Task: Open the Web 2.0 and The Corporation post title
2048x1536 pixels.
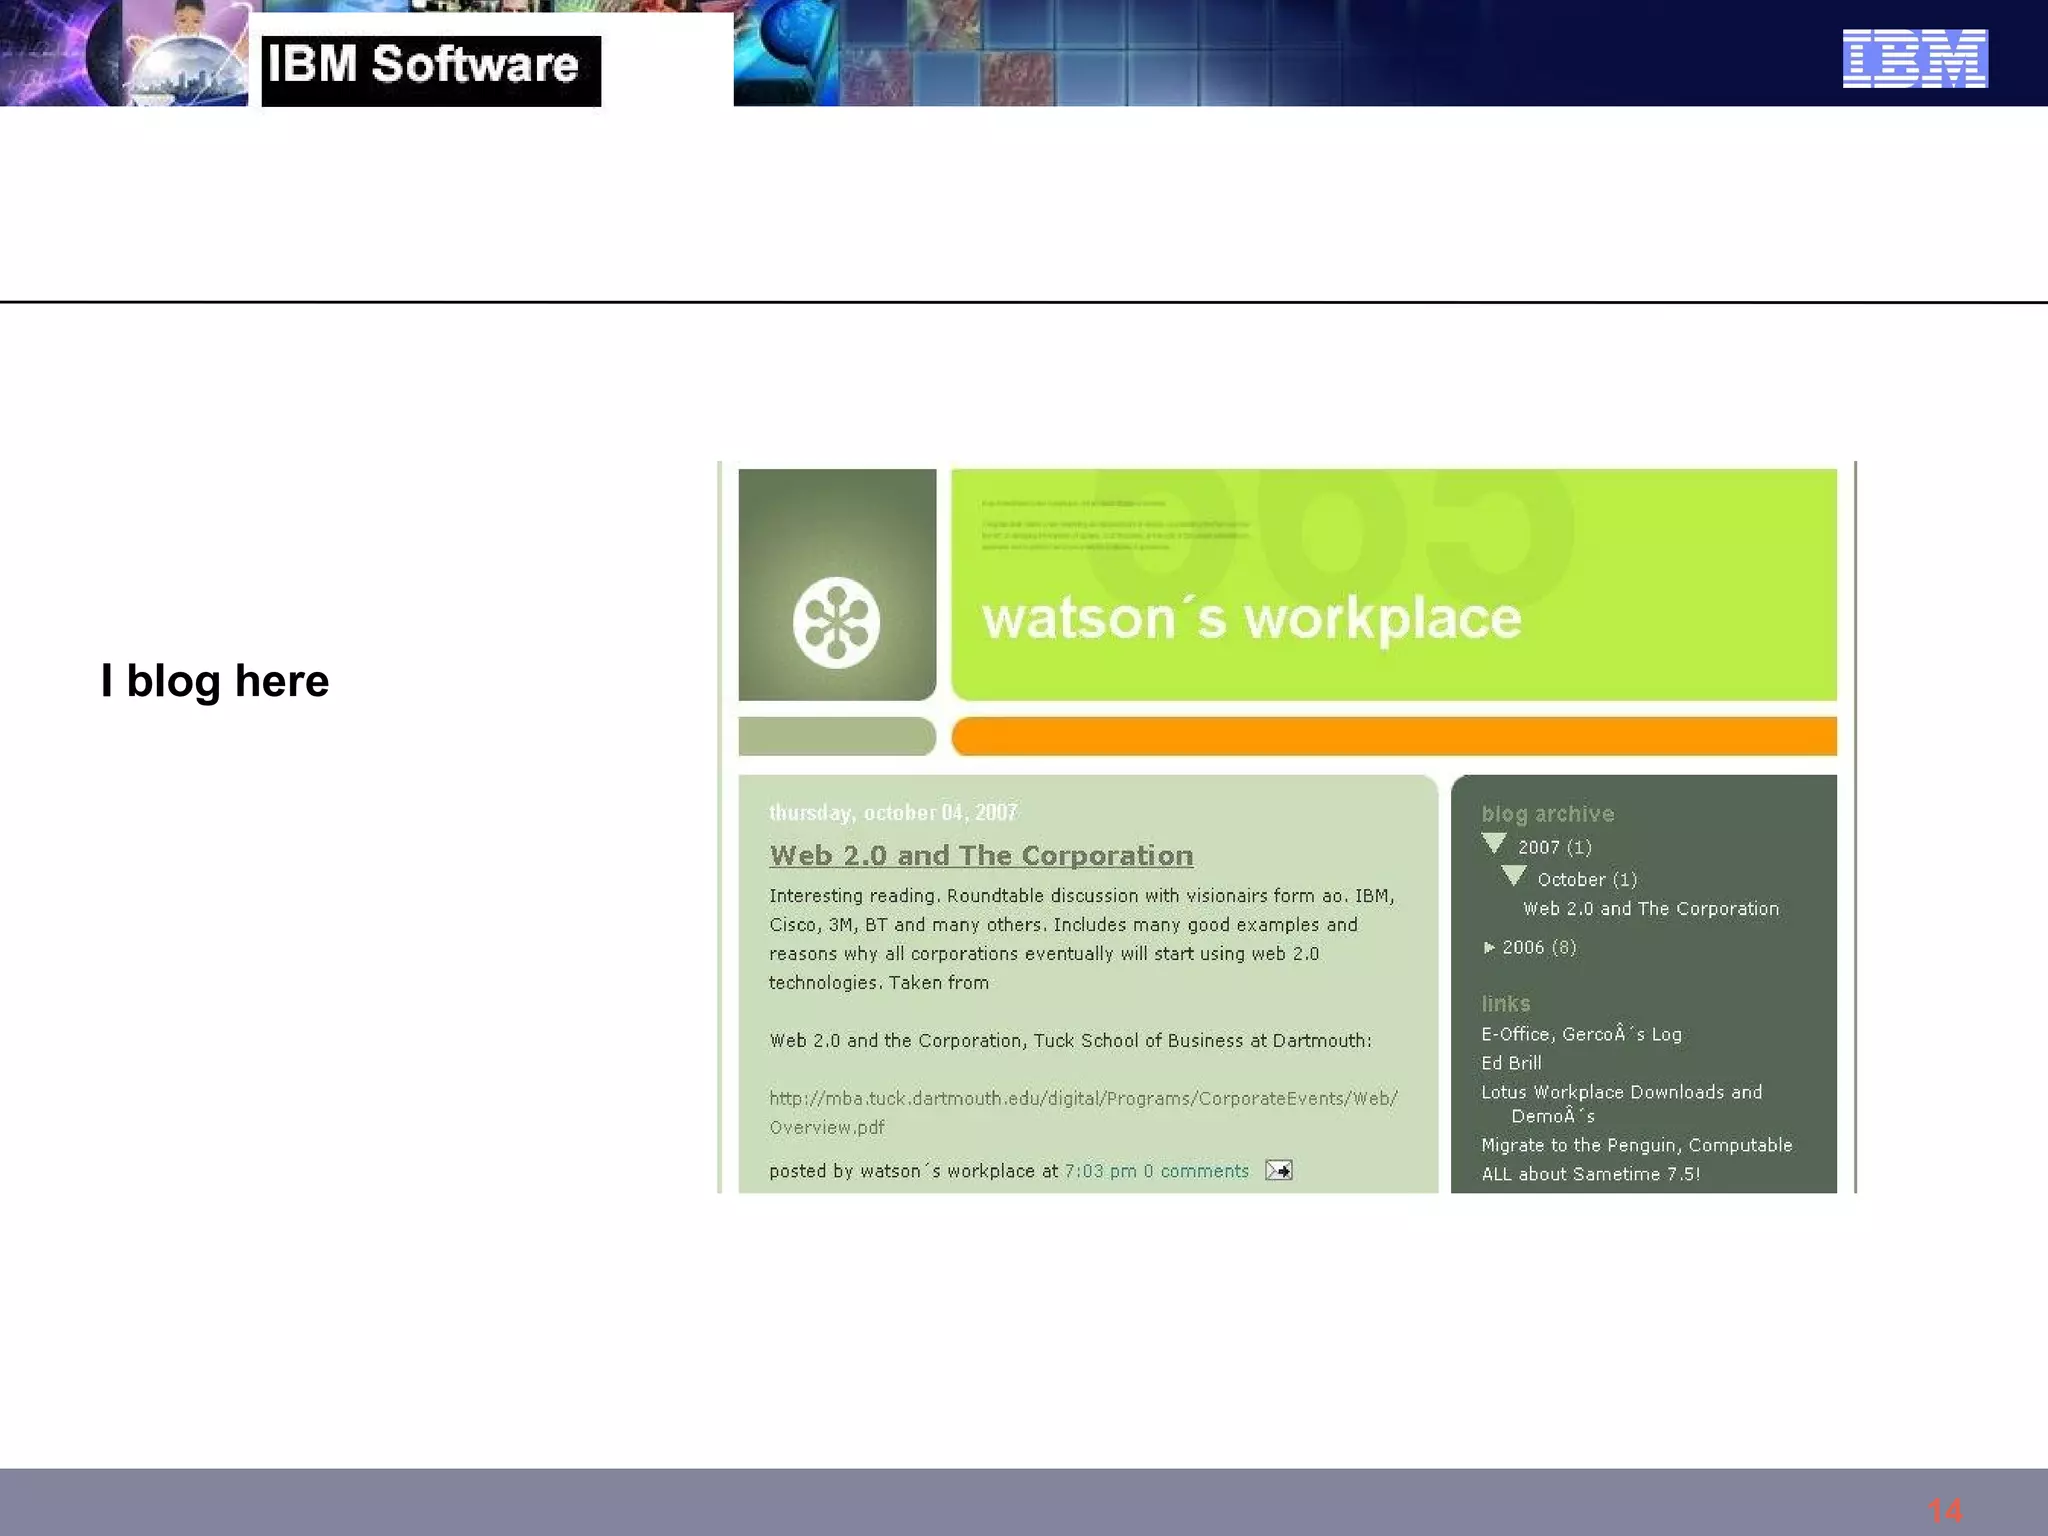Action: [981, 856]
